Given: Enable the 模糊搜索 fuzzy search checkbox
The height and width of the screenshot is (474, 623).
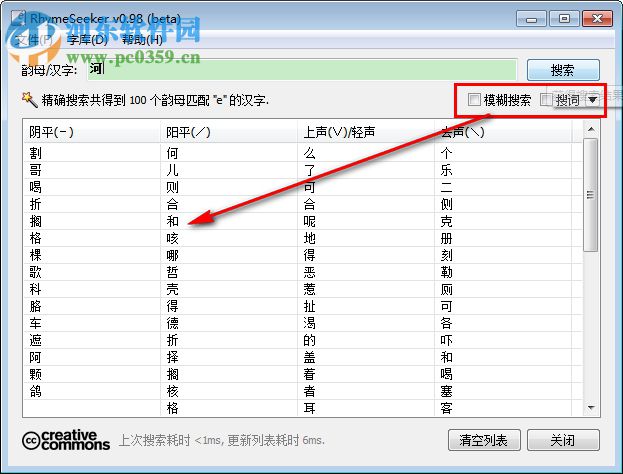Looking at the screenshot, I should point(474,99).
